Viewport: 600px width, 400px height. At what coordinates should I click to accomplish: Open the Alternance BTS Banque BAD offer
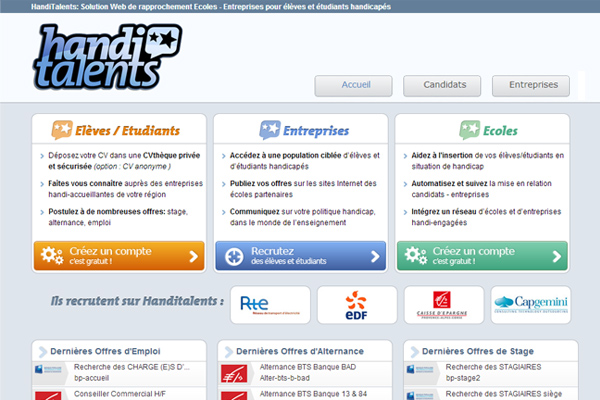[305, 373]
